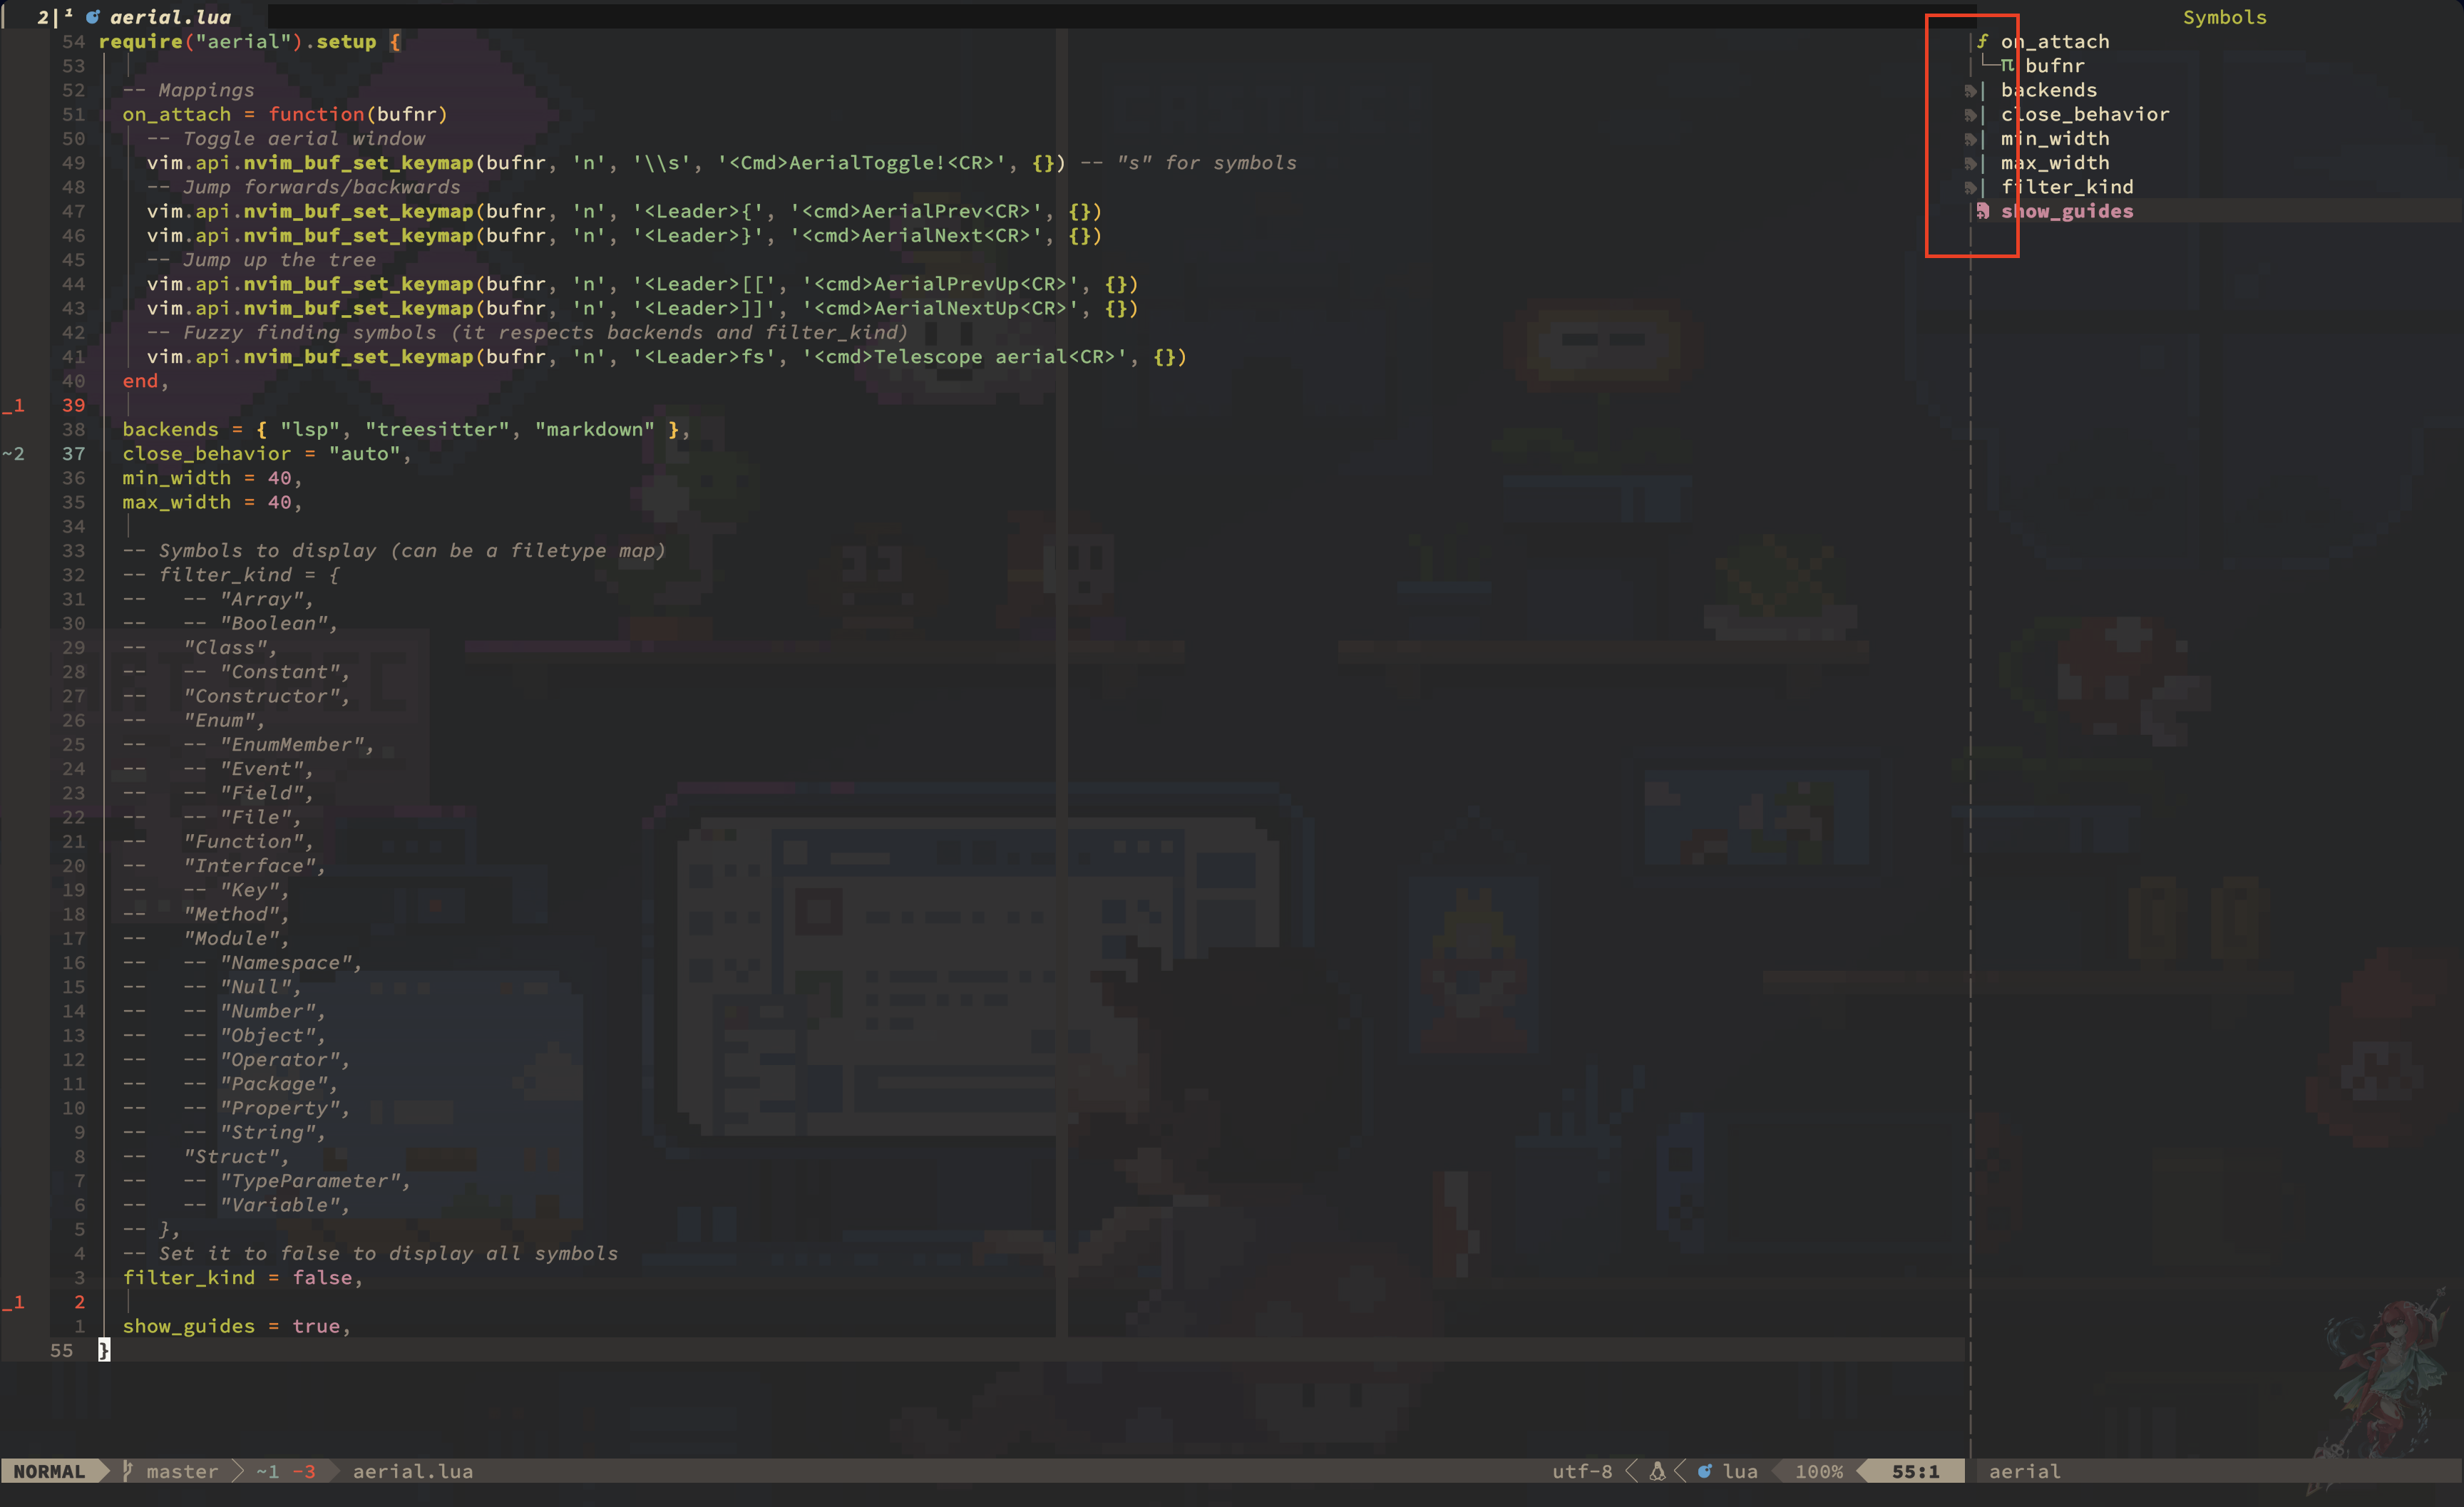Toggle filter_kind value false on line 3

tap(325, 1277)
